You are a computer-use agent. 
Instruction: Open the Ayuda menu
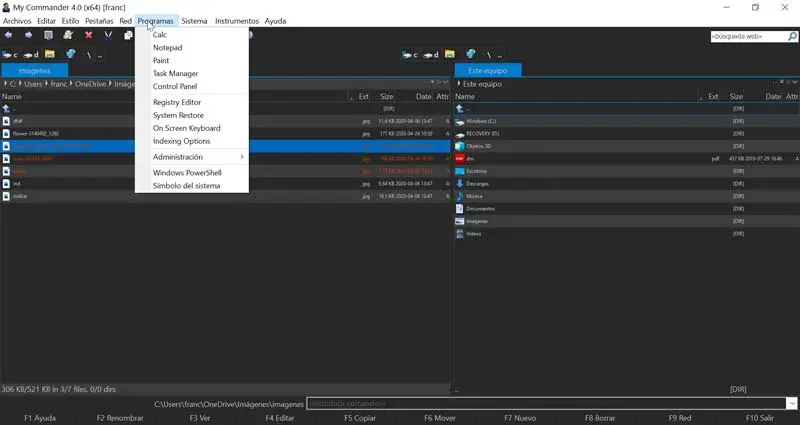click(x=275, y=21)
